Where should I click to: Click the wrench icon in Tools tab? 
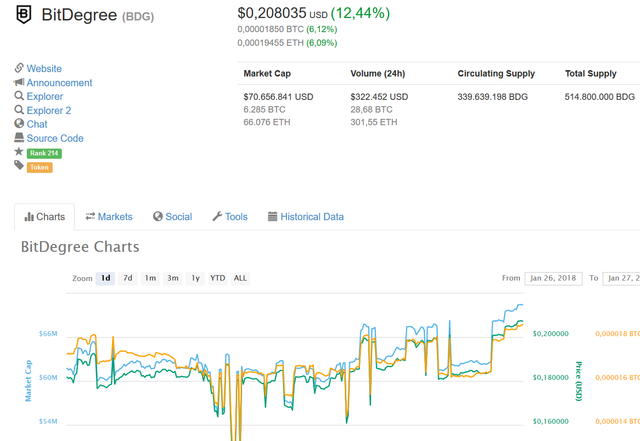pyautogui.click(x=217, y=216)
